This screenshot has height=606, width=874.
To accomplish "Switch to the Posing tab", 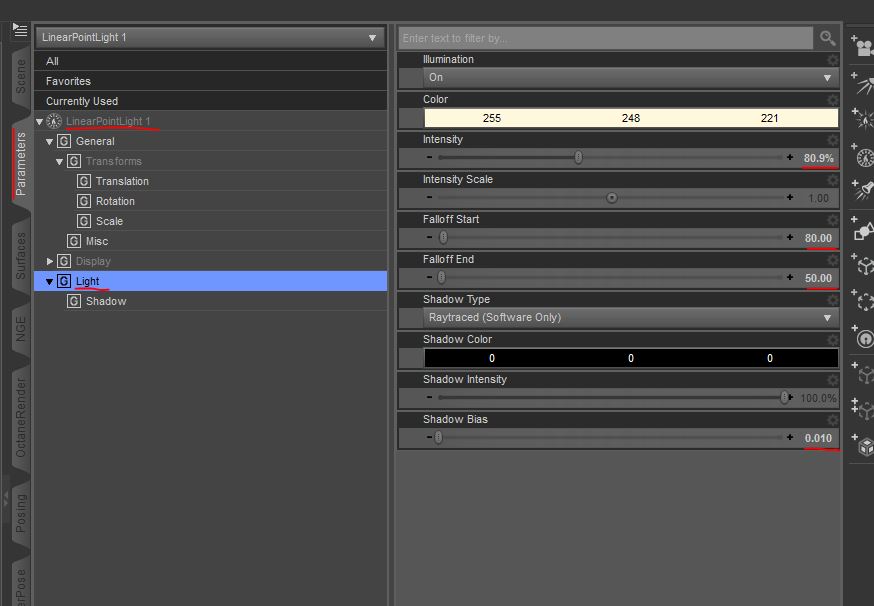I will click(21, 513).
